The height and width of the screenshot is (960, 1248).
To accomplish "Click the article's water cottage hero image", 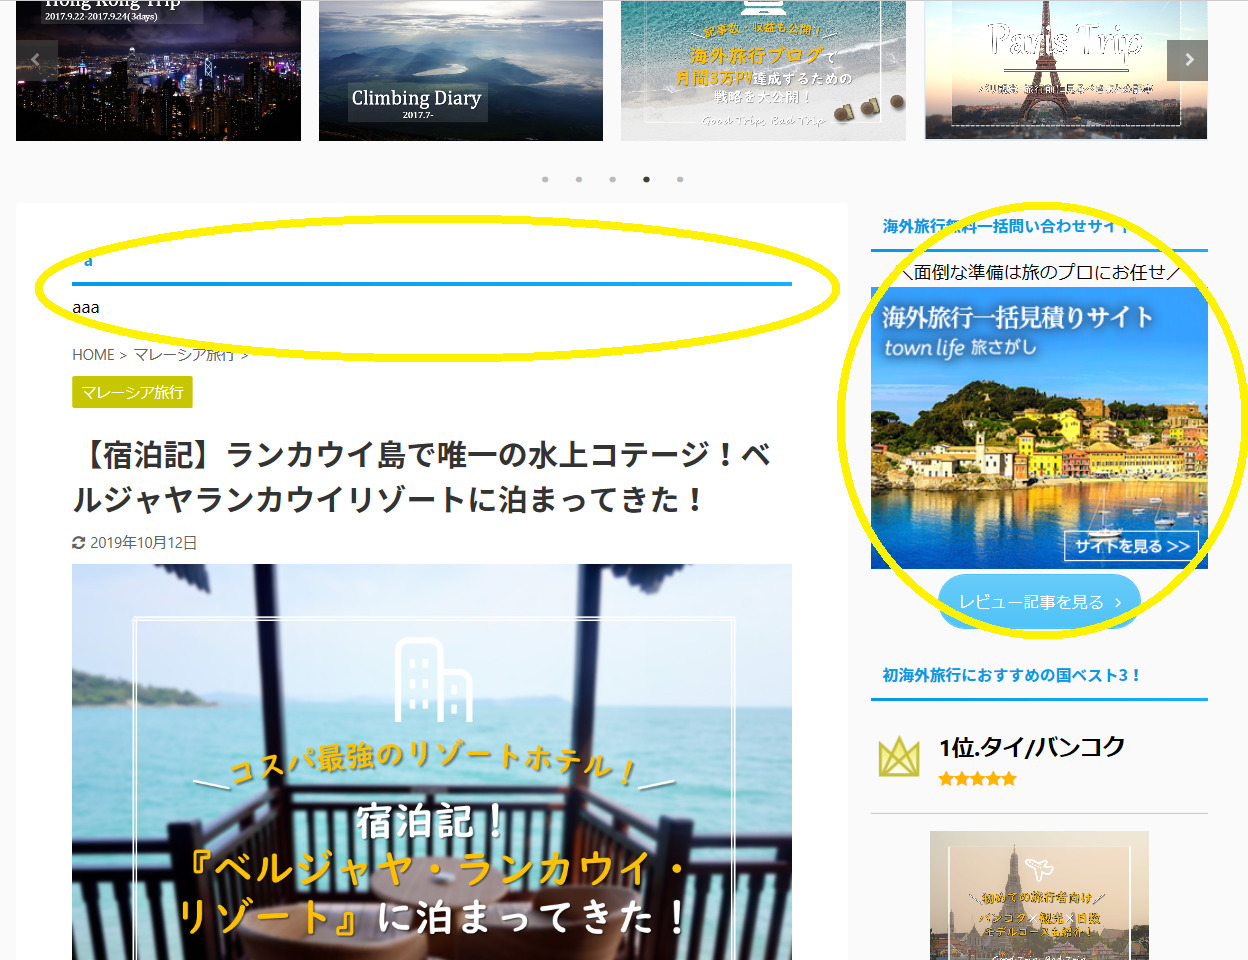I will 432,762.
